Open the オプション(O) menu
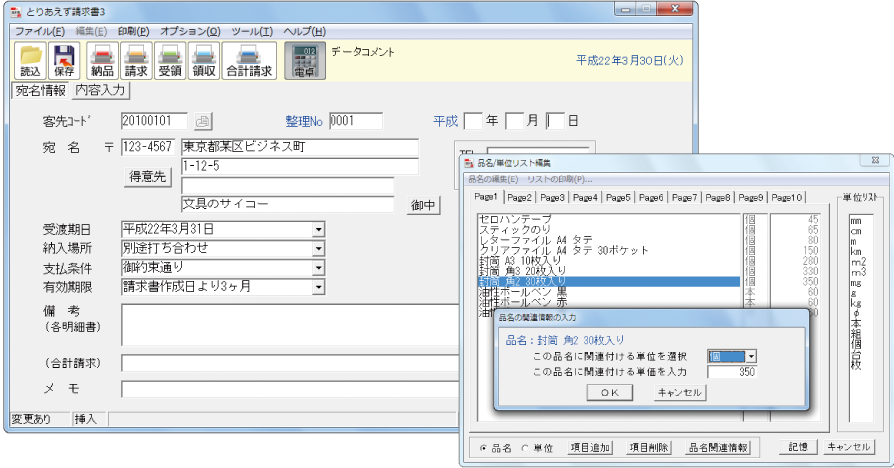The image size is (894, 468). point(190,32)
